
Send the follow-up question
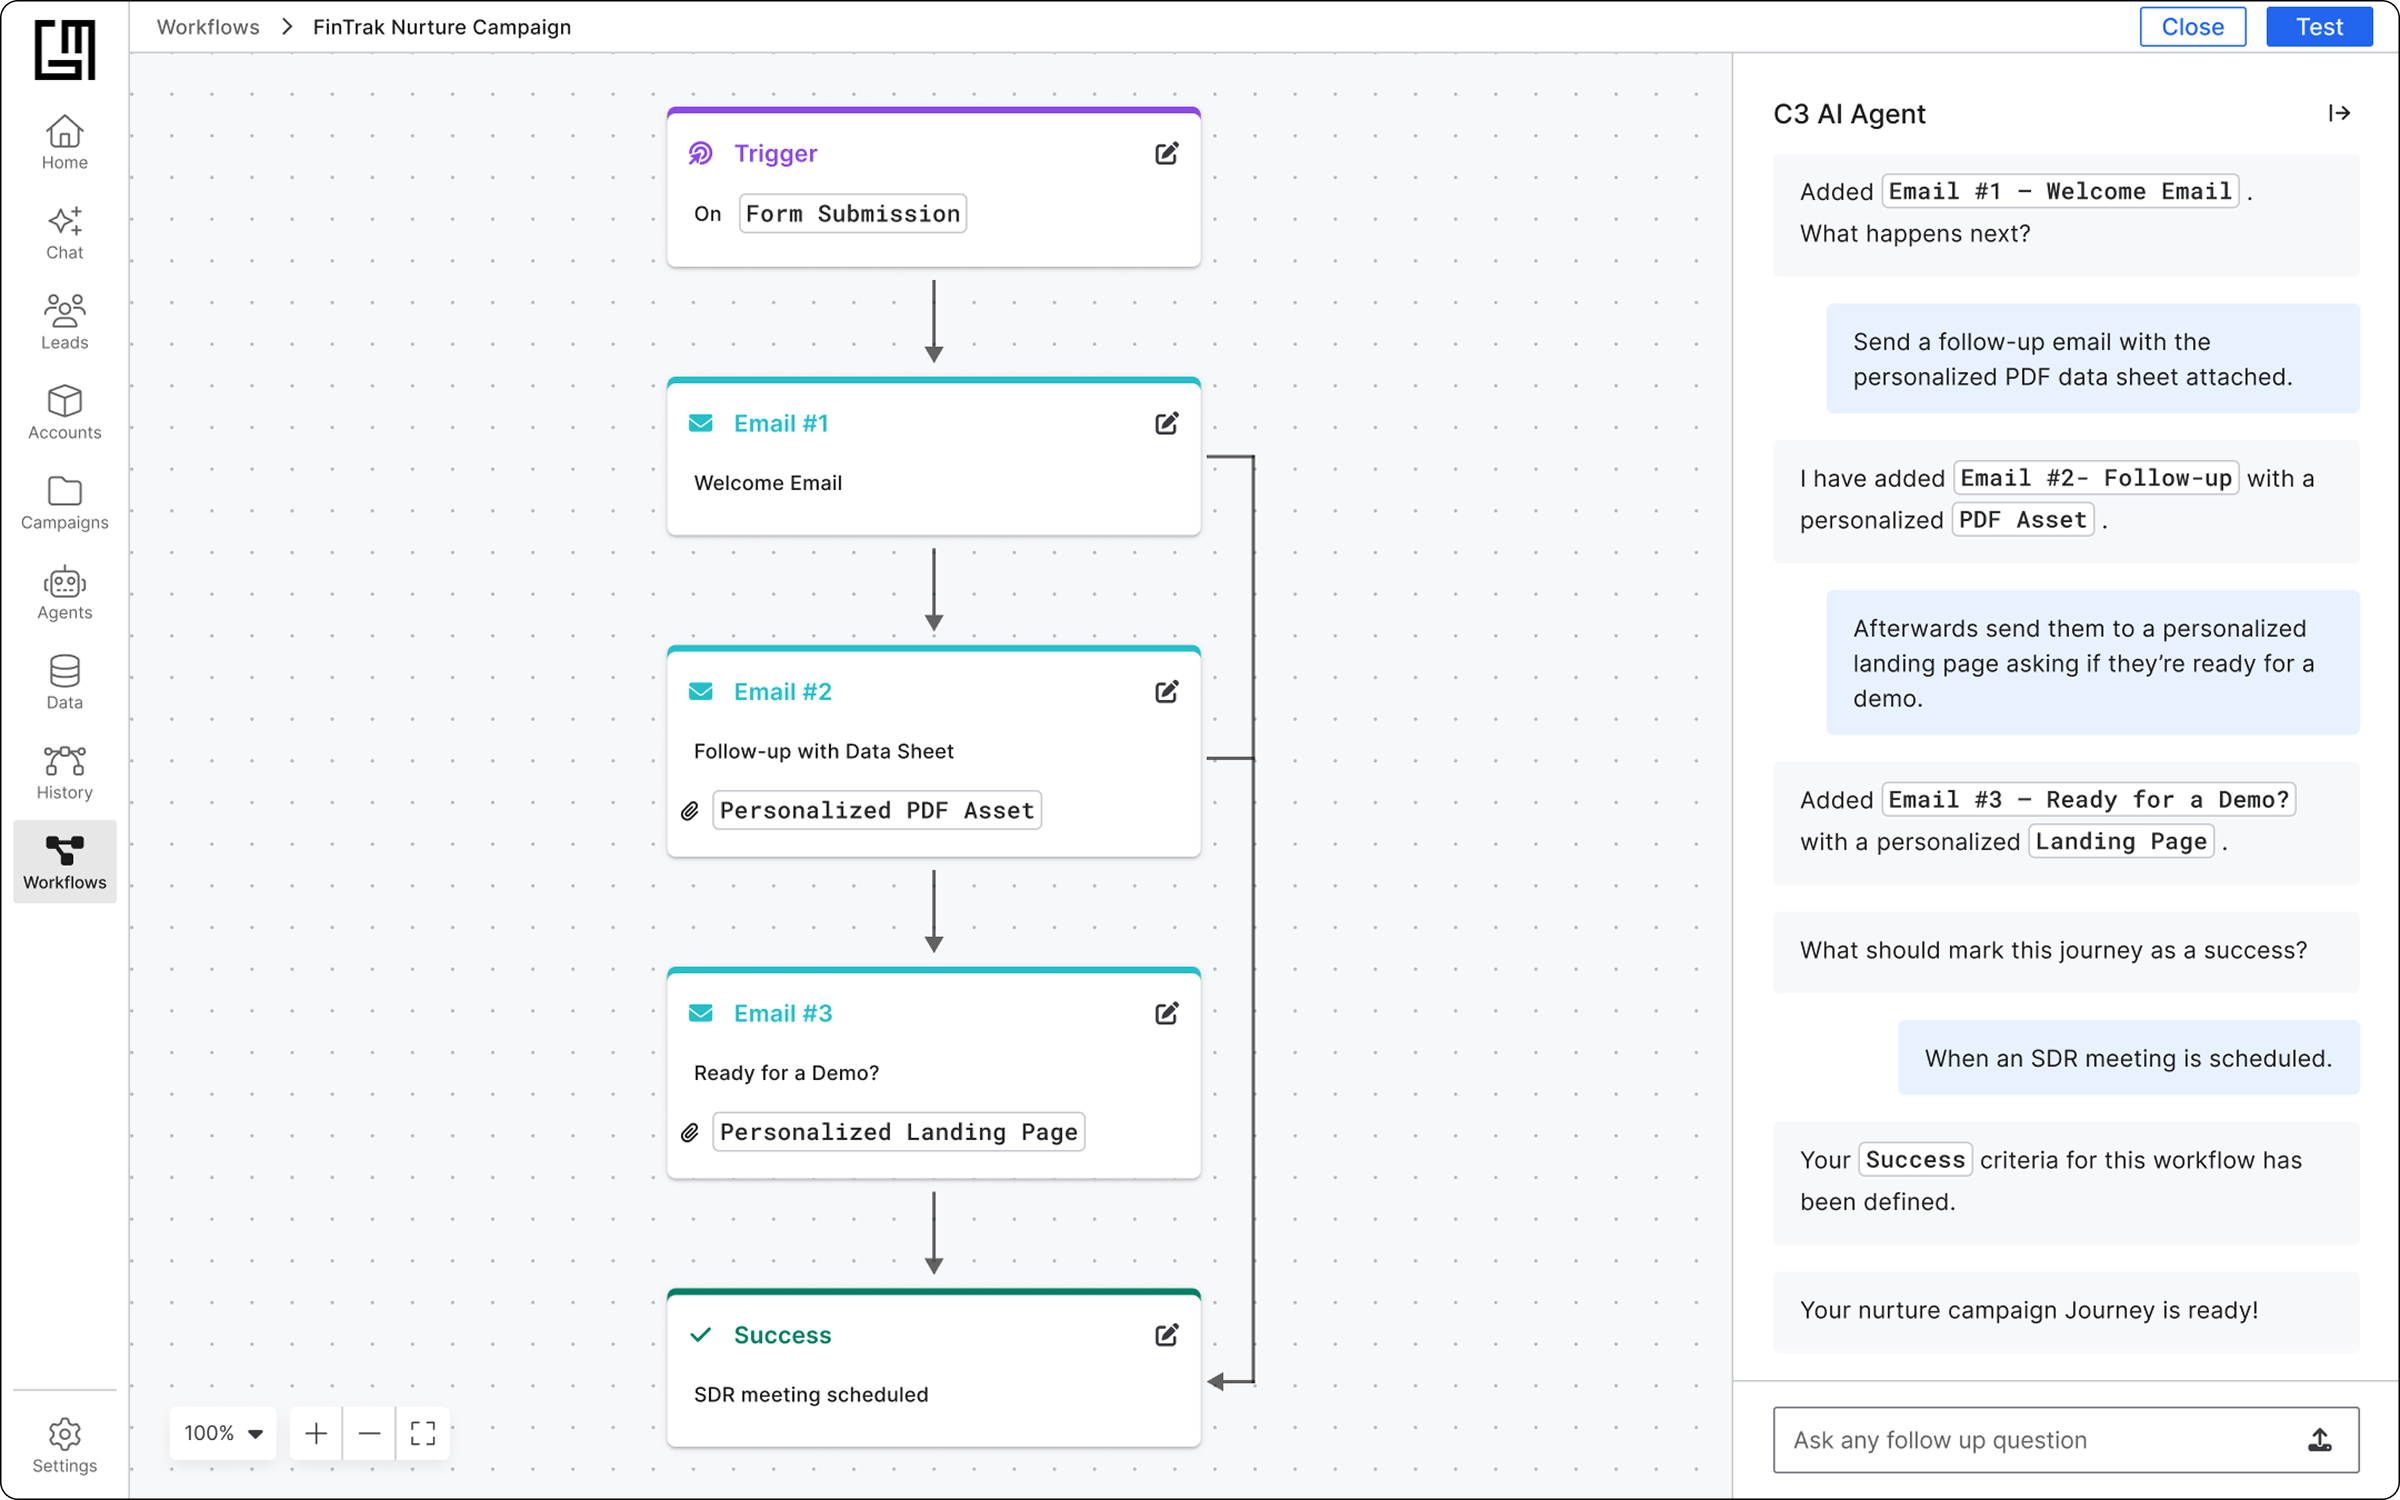click(2320, 1440)
